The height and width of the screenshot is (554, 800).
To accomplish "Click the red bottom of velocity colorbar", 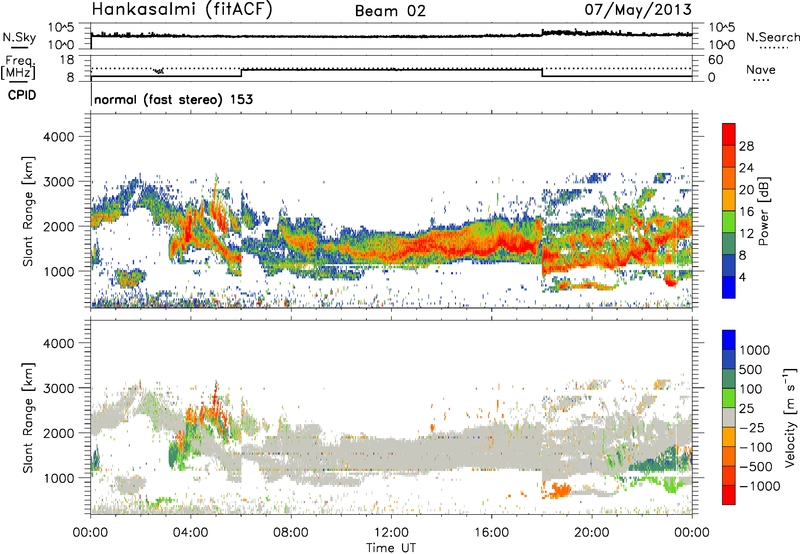I will 729,495.
